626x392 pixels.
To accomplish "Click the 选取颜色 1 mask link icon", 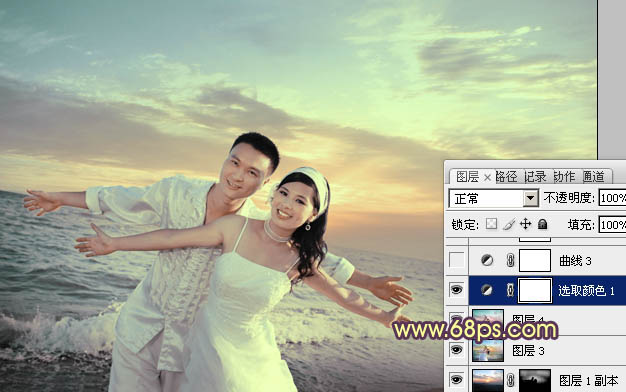I will [x=510, y=290].
